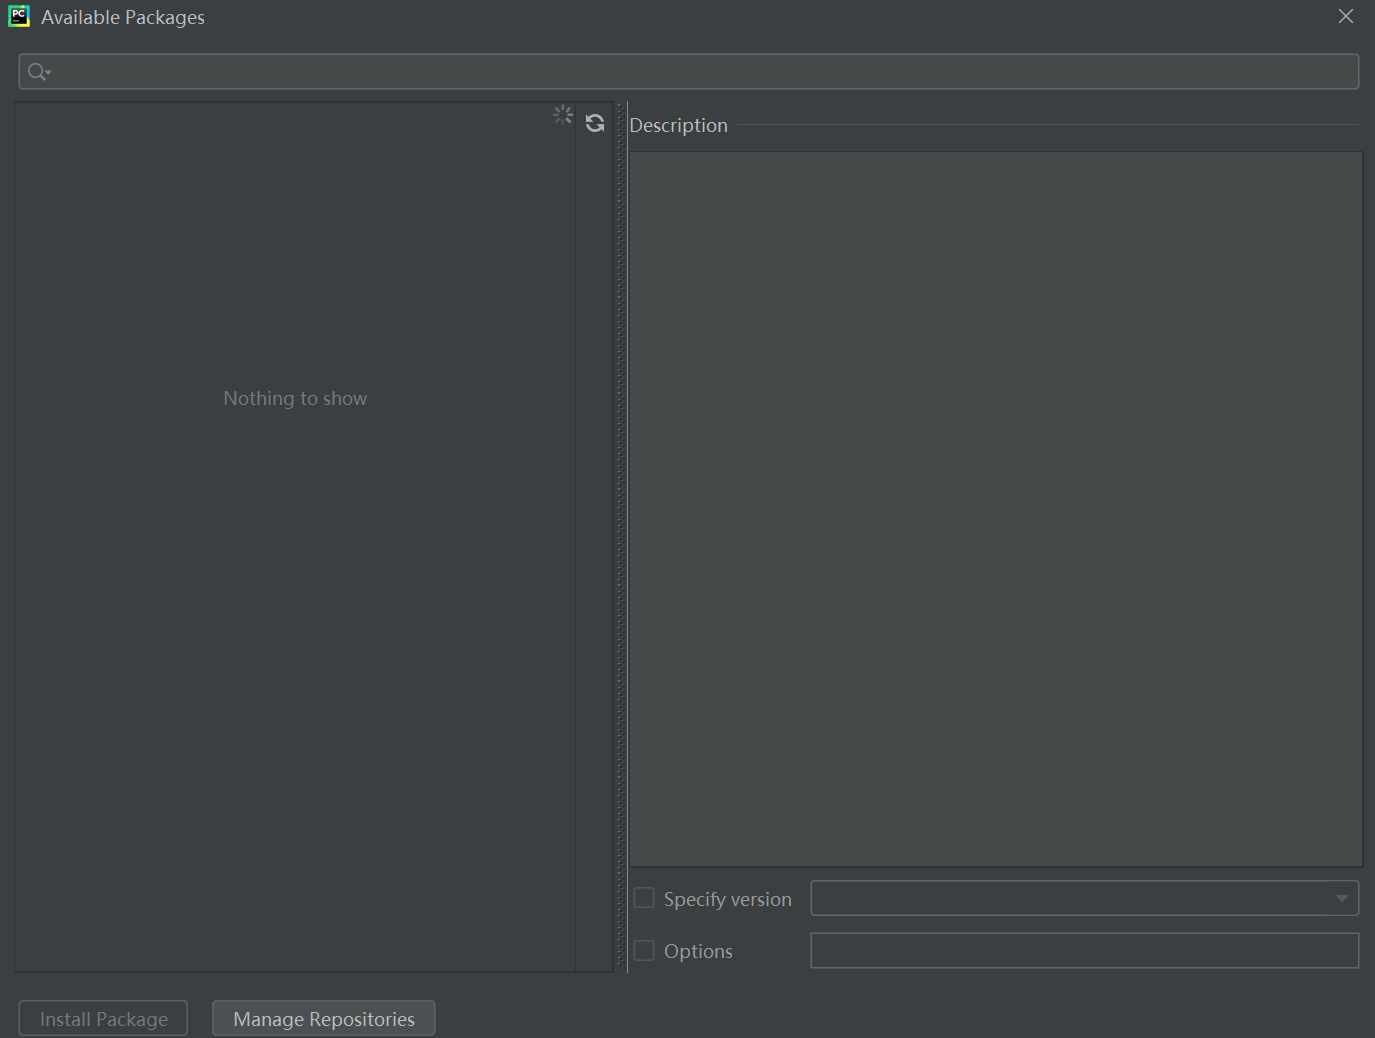Click the loading spinner above the package list
This screenshot has width=1375, height=1038.
coord(562,114)
